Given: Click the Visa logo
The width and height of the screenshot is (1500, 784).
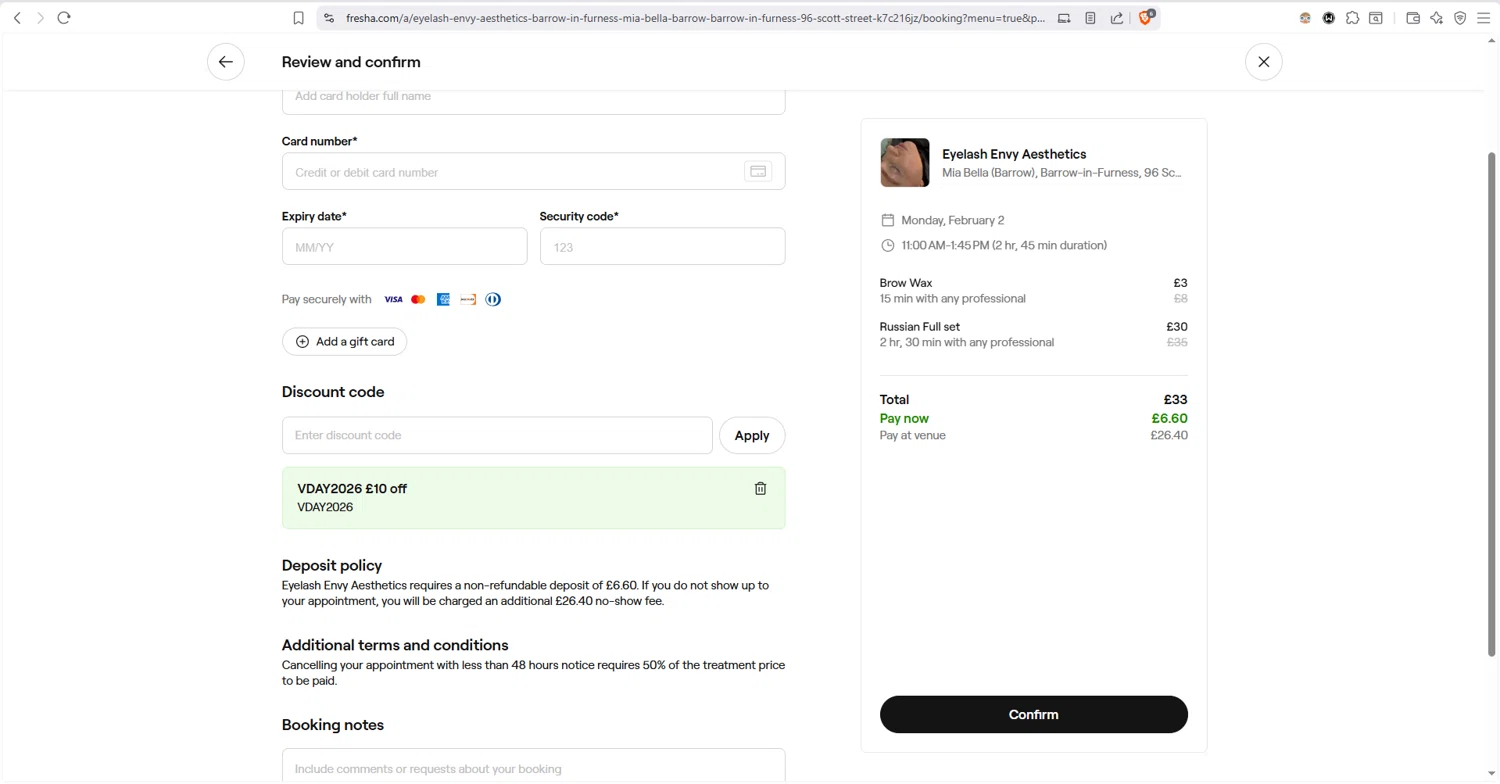Looking at the screenshot, I should pos(393,300).
